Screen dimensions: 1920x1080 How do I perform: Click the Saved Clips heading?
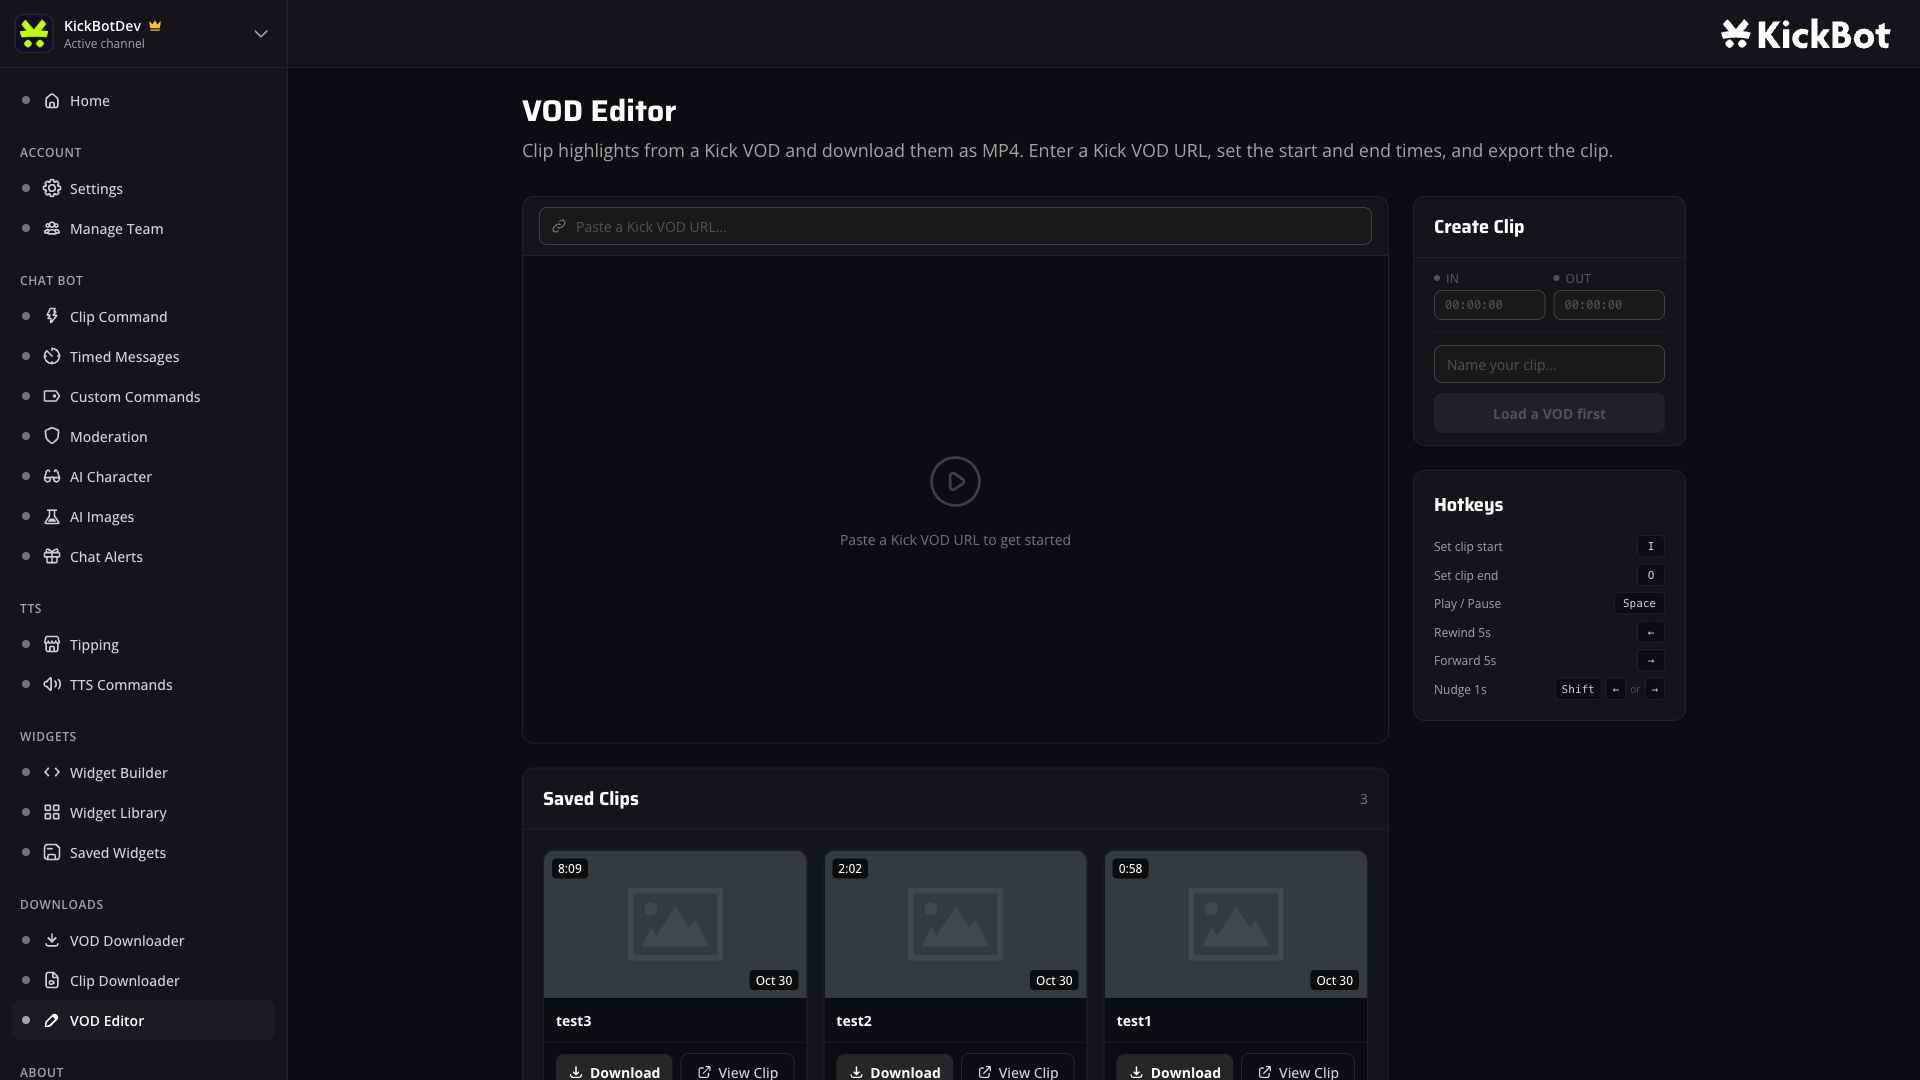click(x=591, y=799)
